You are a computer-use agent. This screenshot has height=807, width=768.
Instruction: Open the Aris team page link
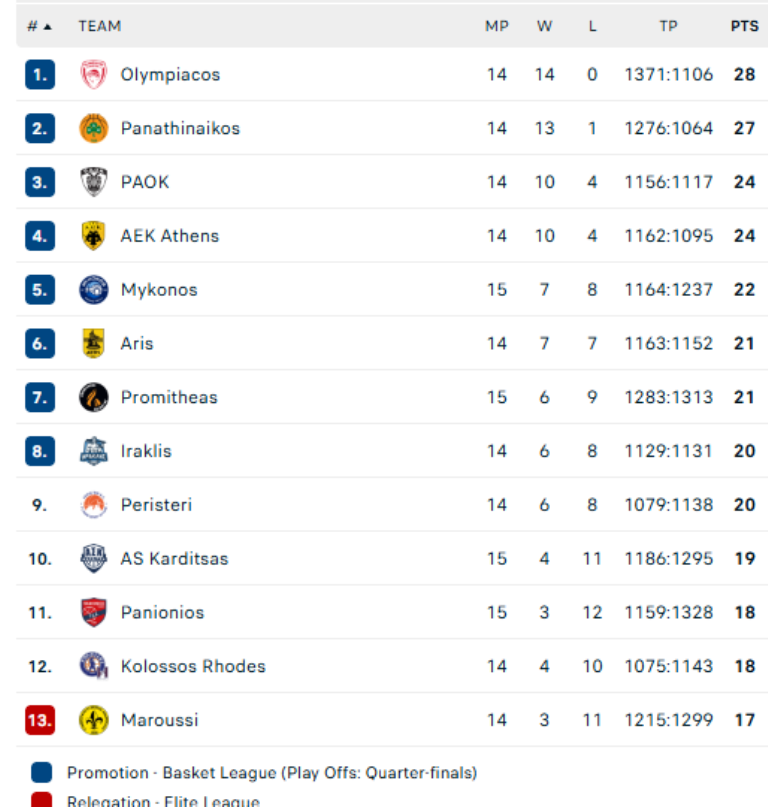click(x=137, y=344)
